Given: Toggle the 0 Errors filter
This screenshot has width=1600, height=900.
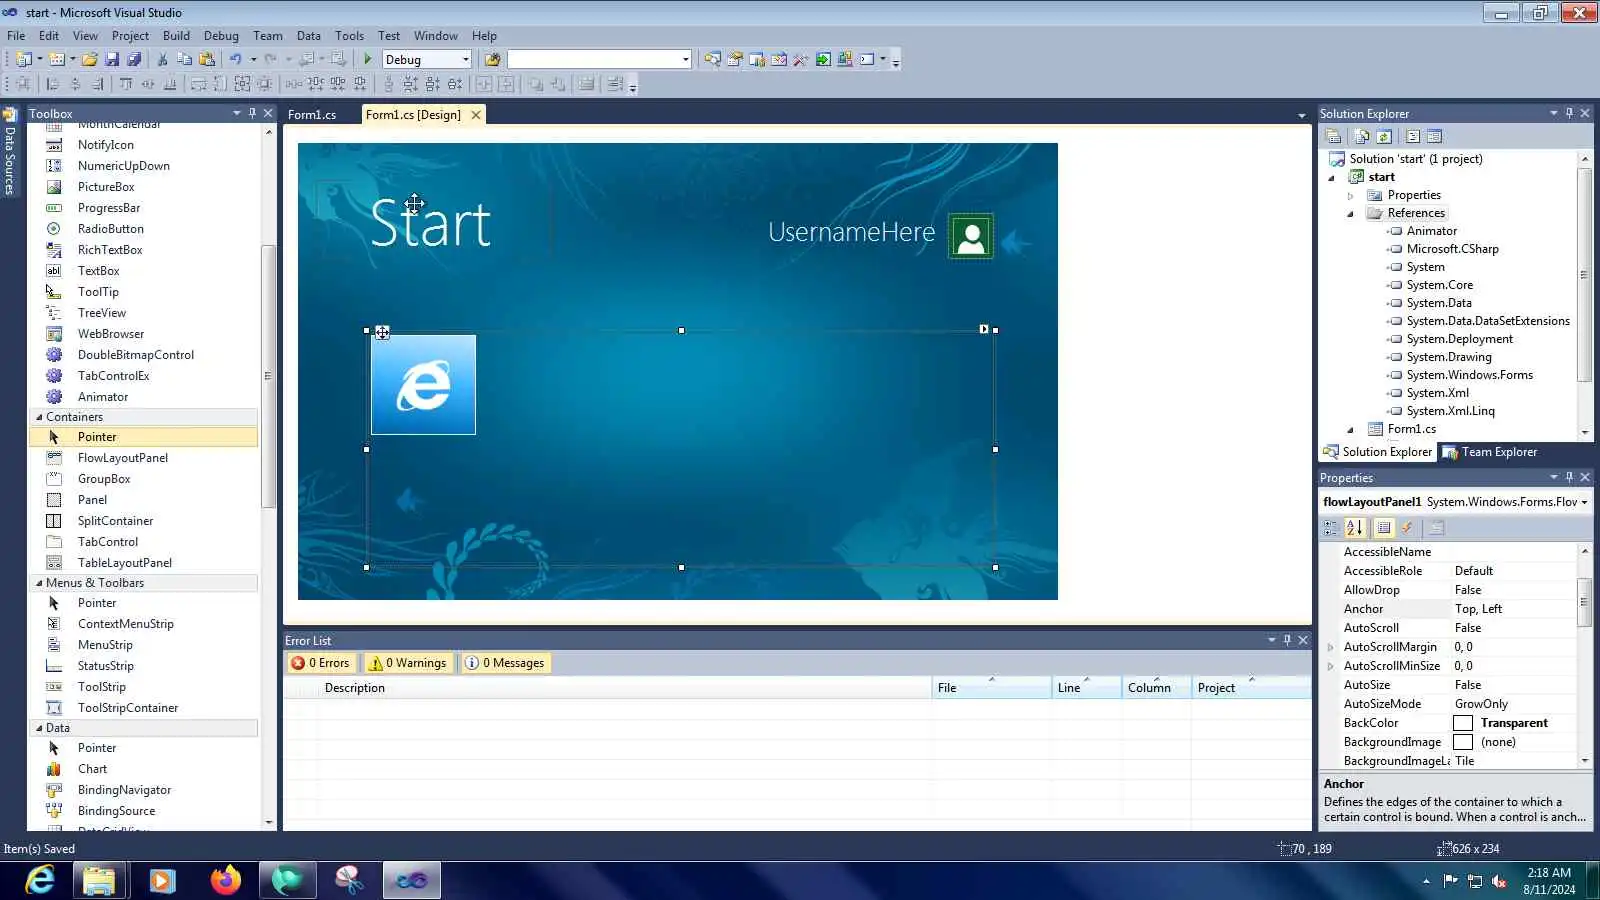Looking at the screenshot, I should pos(320,663).
